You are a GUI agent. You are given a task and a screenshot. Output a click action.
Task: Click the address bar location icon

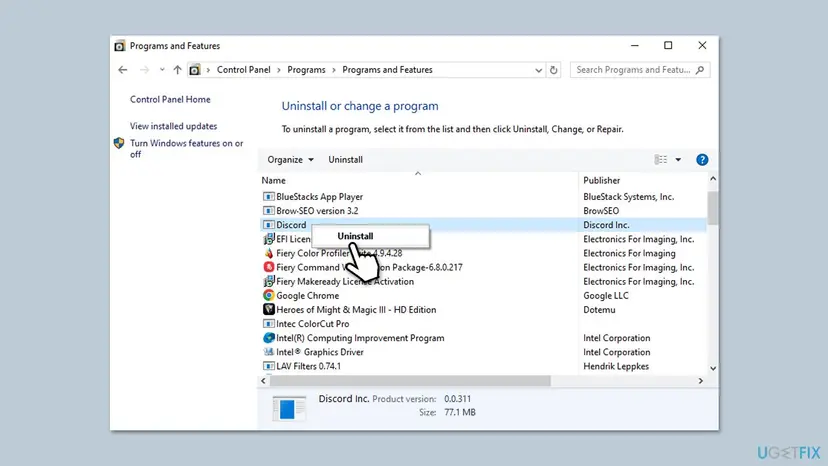pos(195,70)
